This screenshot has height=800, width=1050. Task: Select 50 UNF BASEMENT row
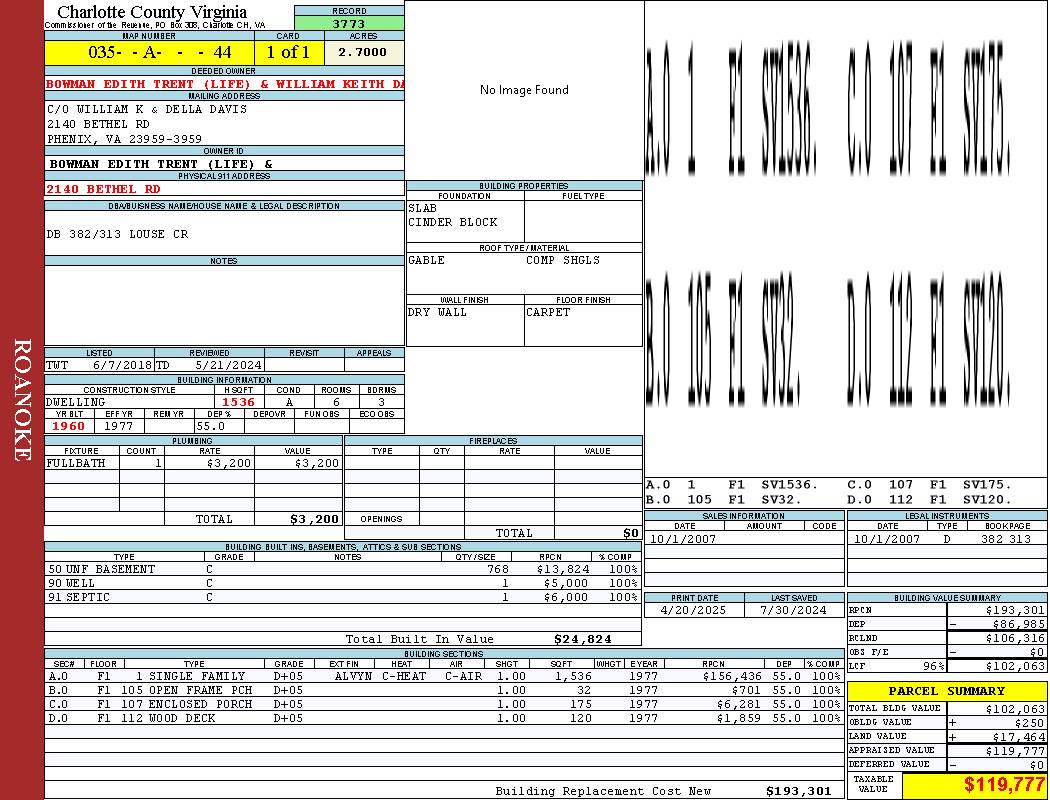(343, 569)
